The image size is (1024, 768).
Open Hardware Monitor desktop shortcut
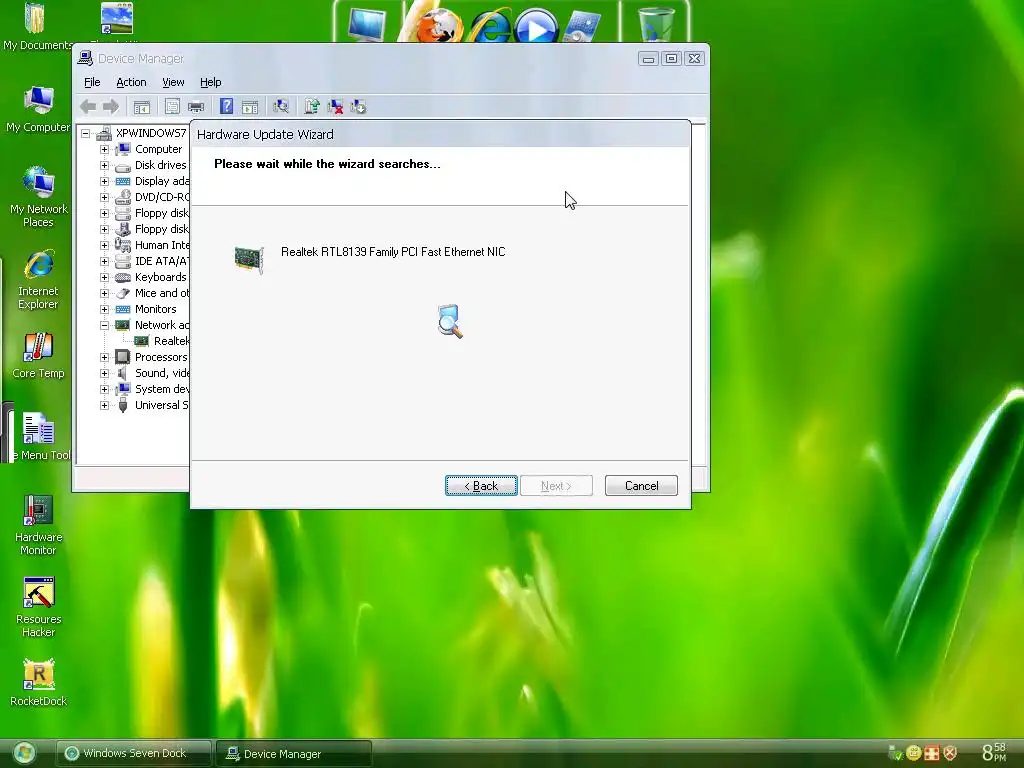pyautogui.click(x=38, y=524)
